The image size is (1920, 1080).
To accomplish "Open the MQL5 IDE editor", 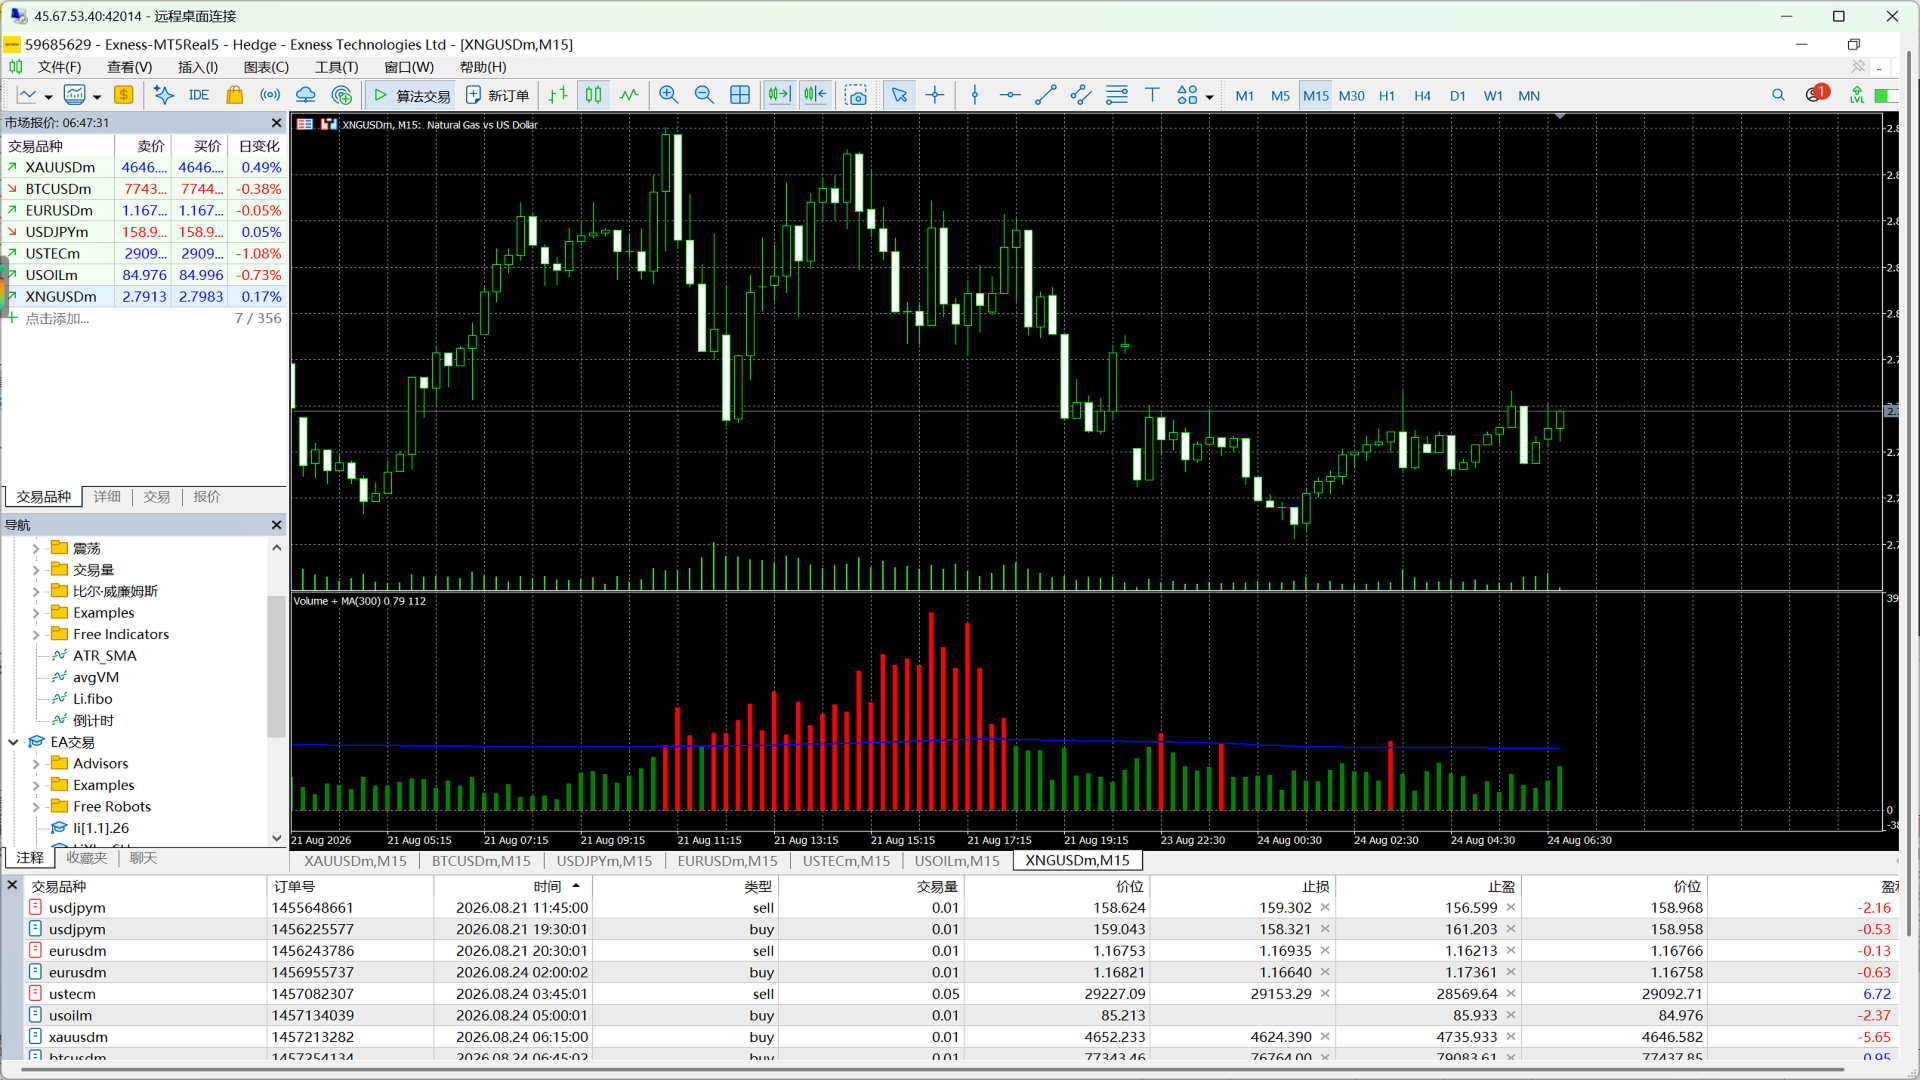I will 199,96.
